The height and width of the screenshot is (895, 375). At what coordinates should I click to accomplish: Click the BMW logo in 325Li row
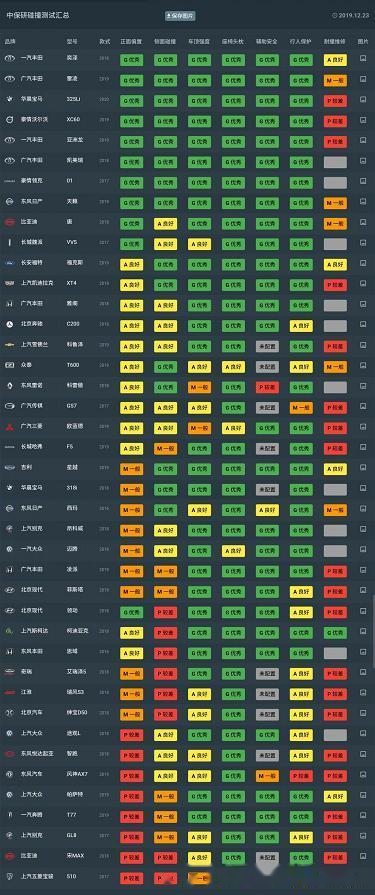pyautogui.click(x=9, y=99)
